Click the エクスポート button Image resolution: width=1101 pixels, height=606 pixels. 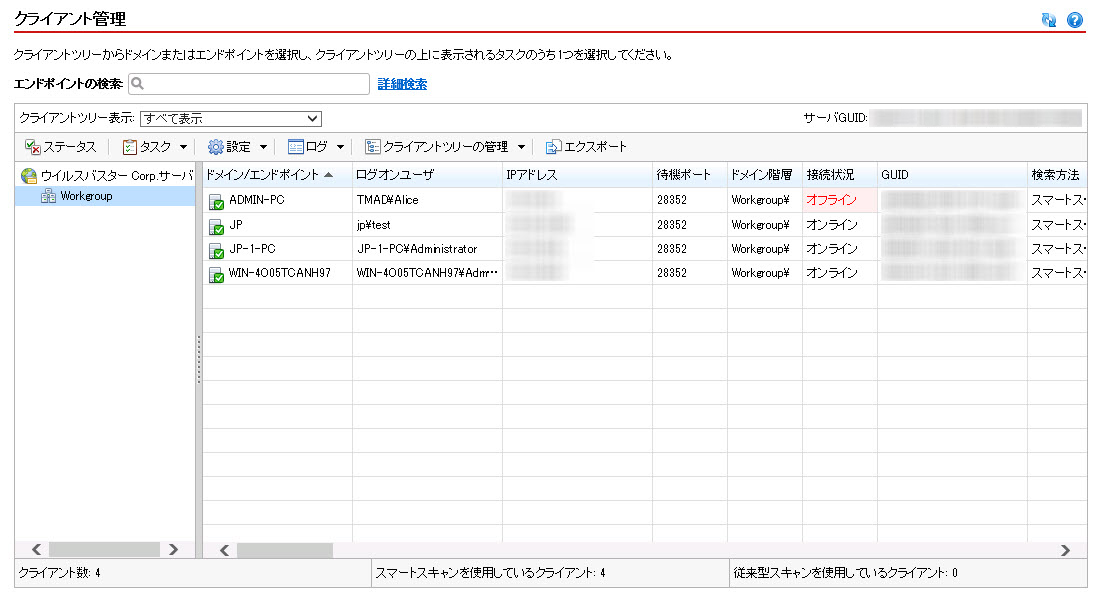(x=586, y=147)
